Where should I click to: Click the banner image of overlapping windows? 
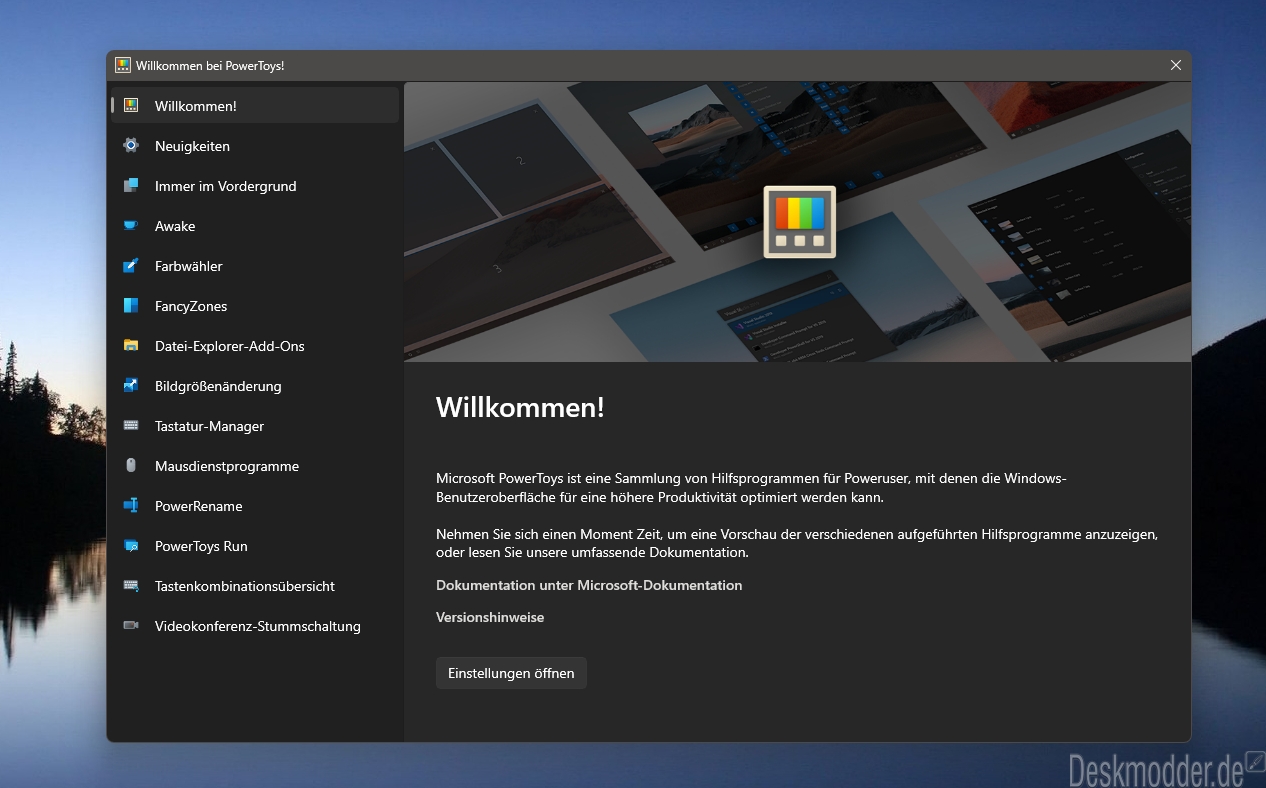[797, 221]
